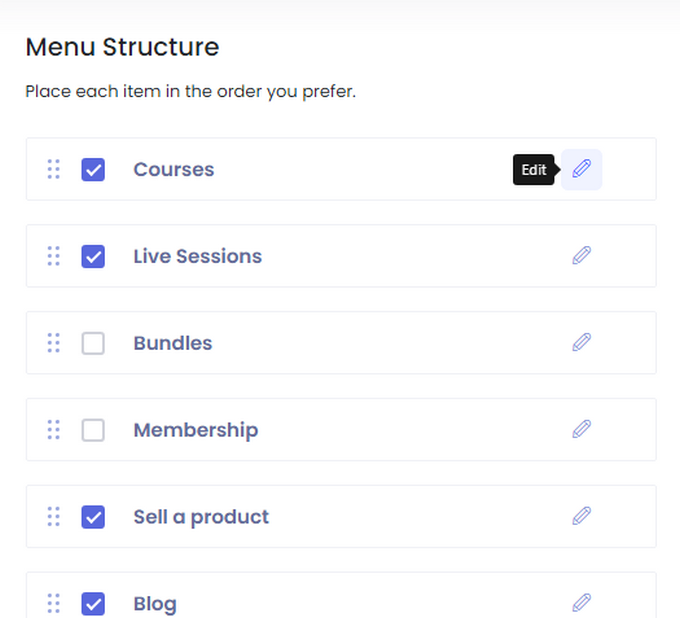
Task: Click the edit pencil for Courses
Action: tap(581, 169)
